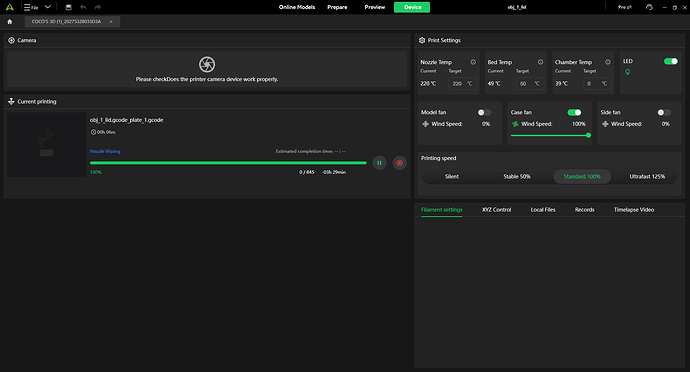Click the elapsed time clock icon
Screen dimensions: 690x372
click(x=93, y=132)
